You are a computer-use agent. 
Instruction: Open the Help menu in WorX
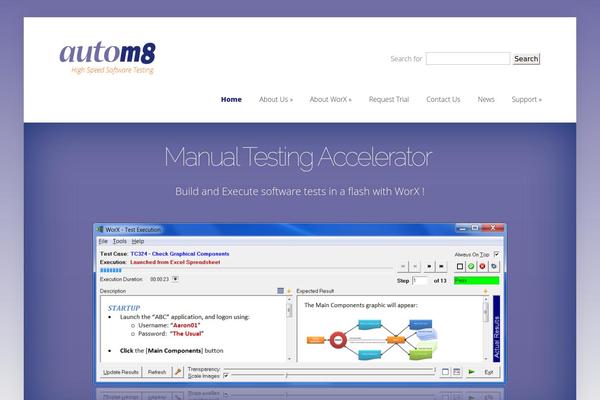coord(138,241)
